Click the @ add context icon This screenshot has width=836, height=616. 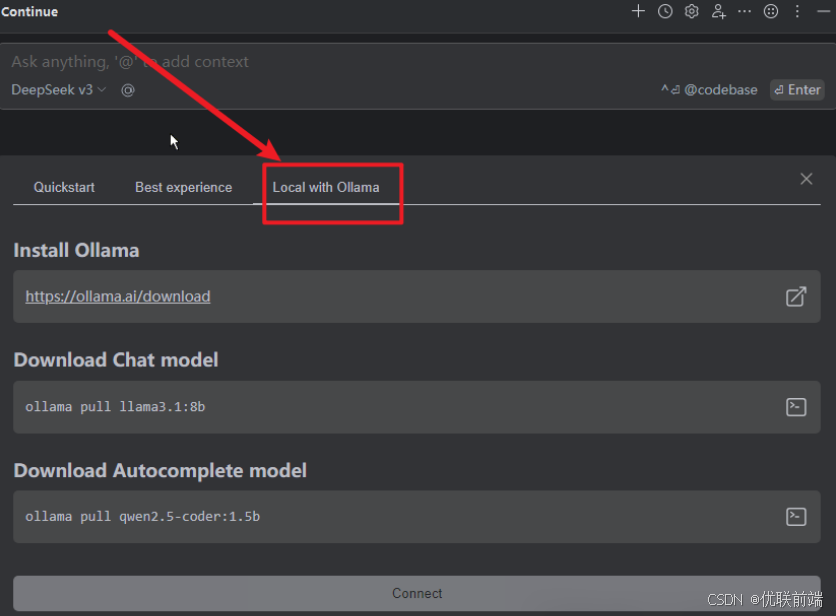(128, 90)
